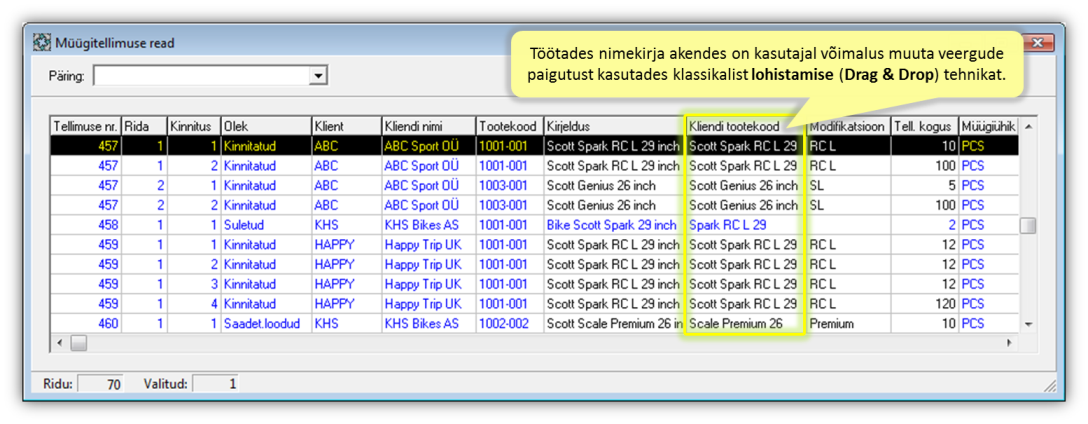Click KHS Bikes AS in order 460 row
This screenshot has width=1088, height=424.
pos(429,323)
